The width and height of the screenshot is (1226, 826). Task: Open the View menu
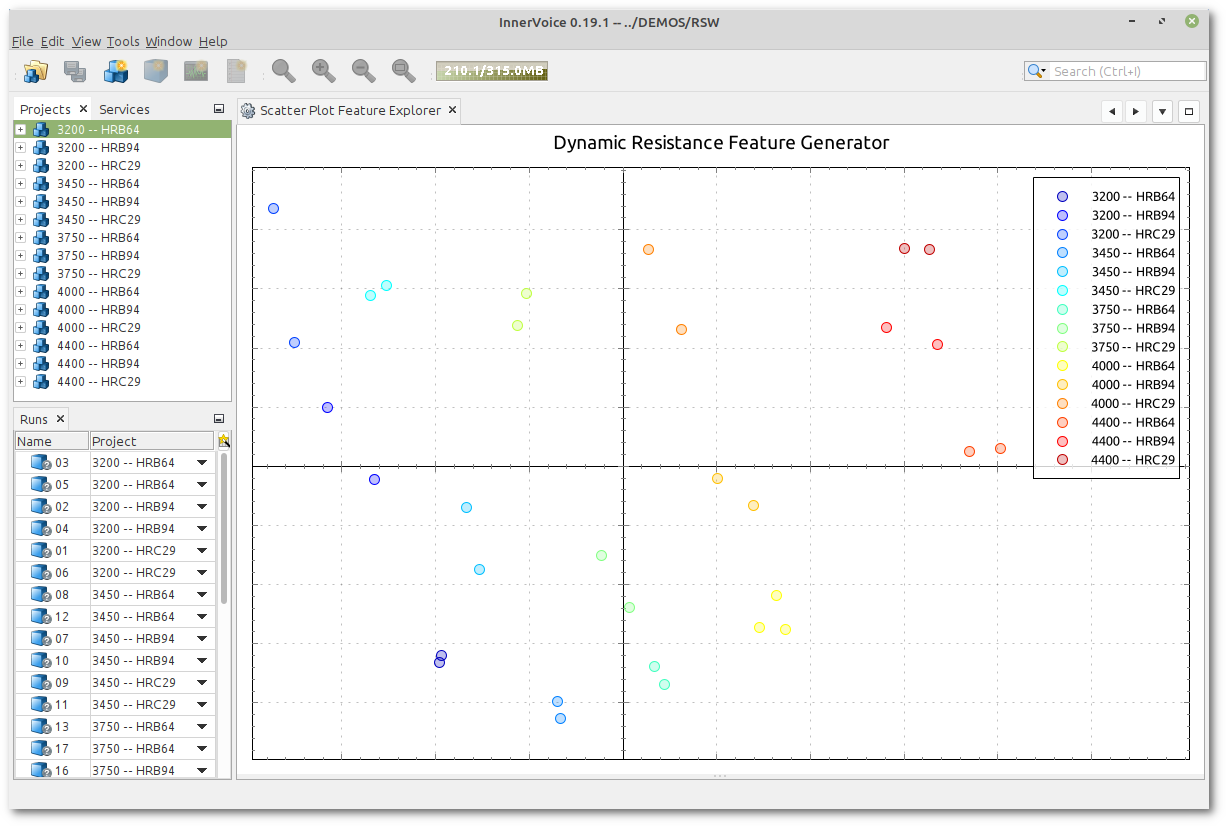pyautogui.click(x=86, y=41)
